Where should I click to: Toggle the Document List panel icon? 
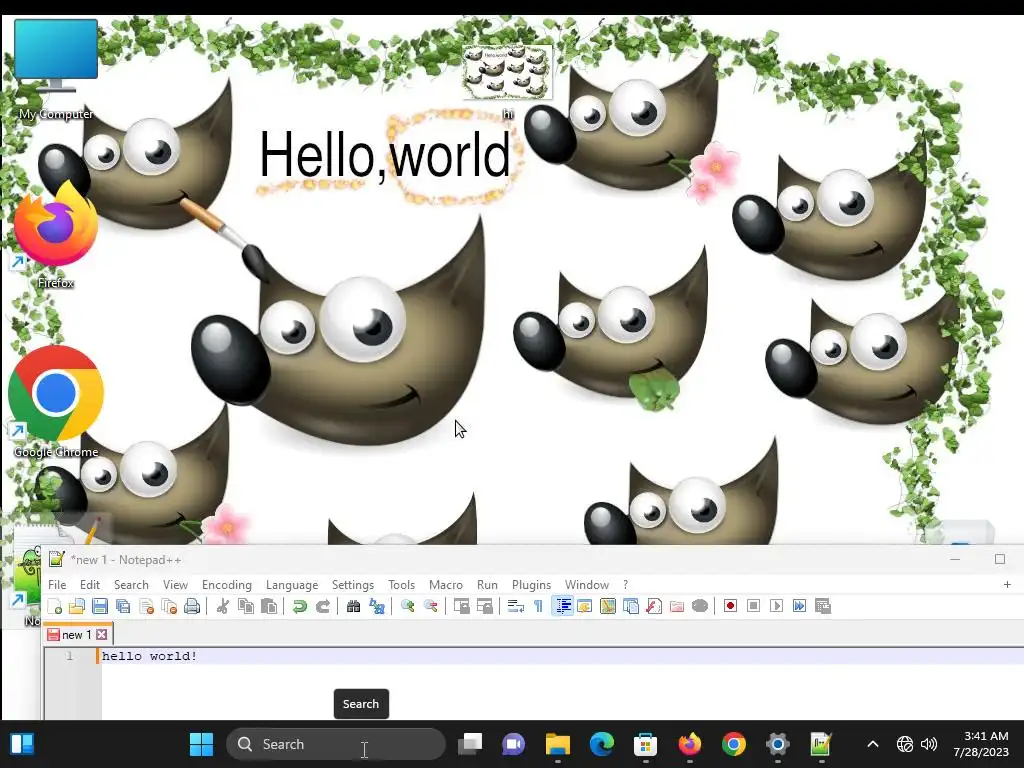tap(631, 607)
